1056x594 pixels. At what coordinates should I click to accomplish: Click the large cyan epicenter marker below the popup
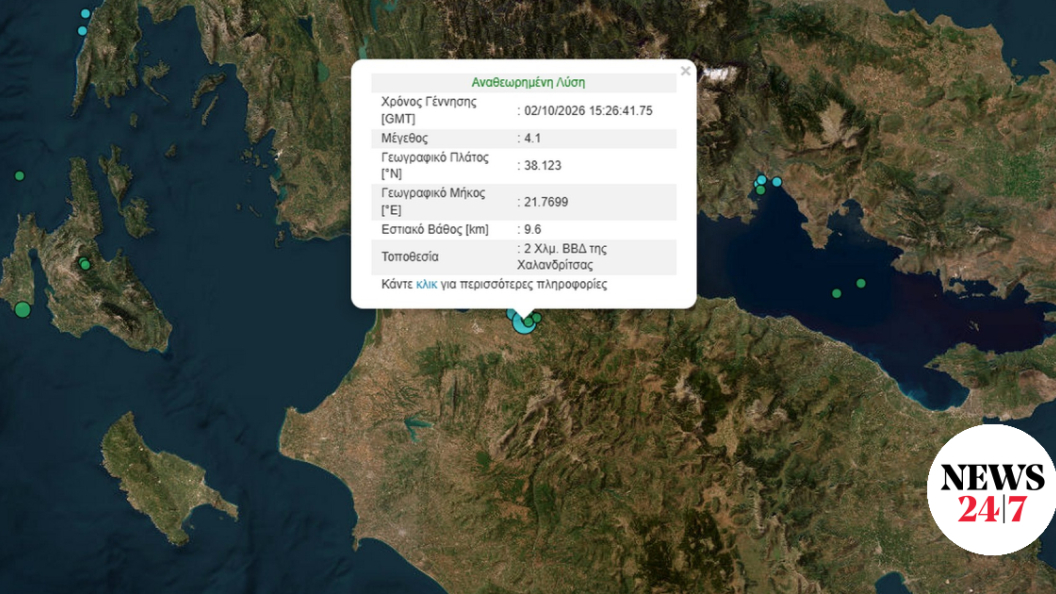pyautogui.click(x=523, y=323)
